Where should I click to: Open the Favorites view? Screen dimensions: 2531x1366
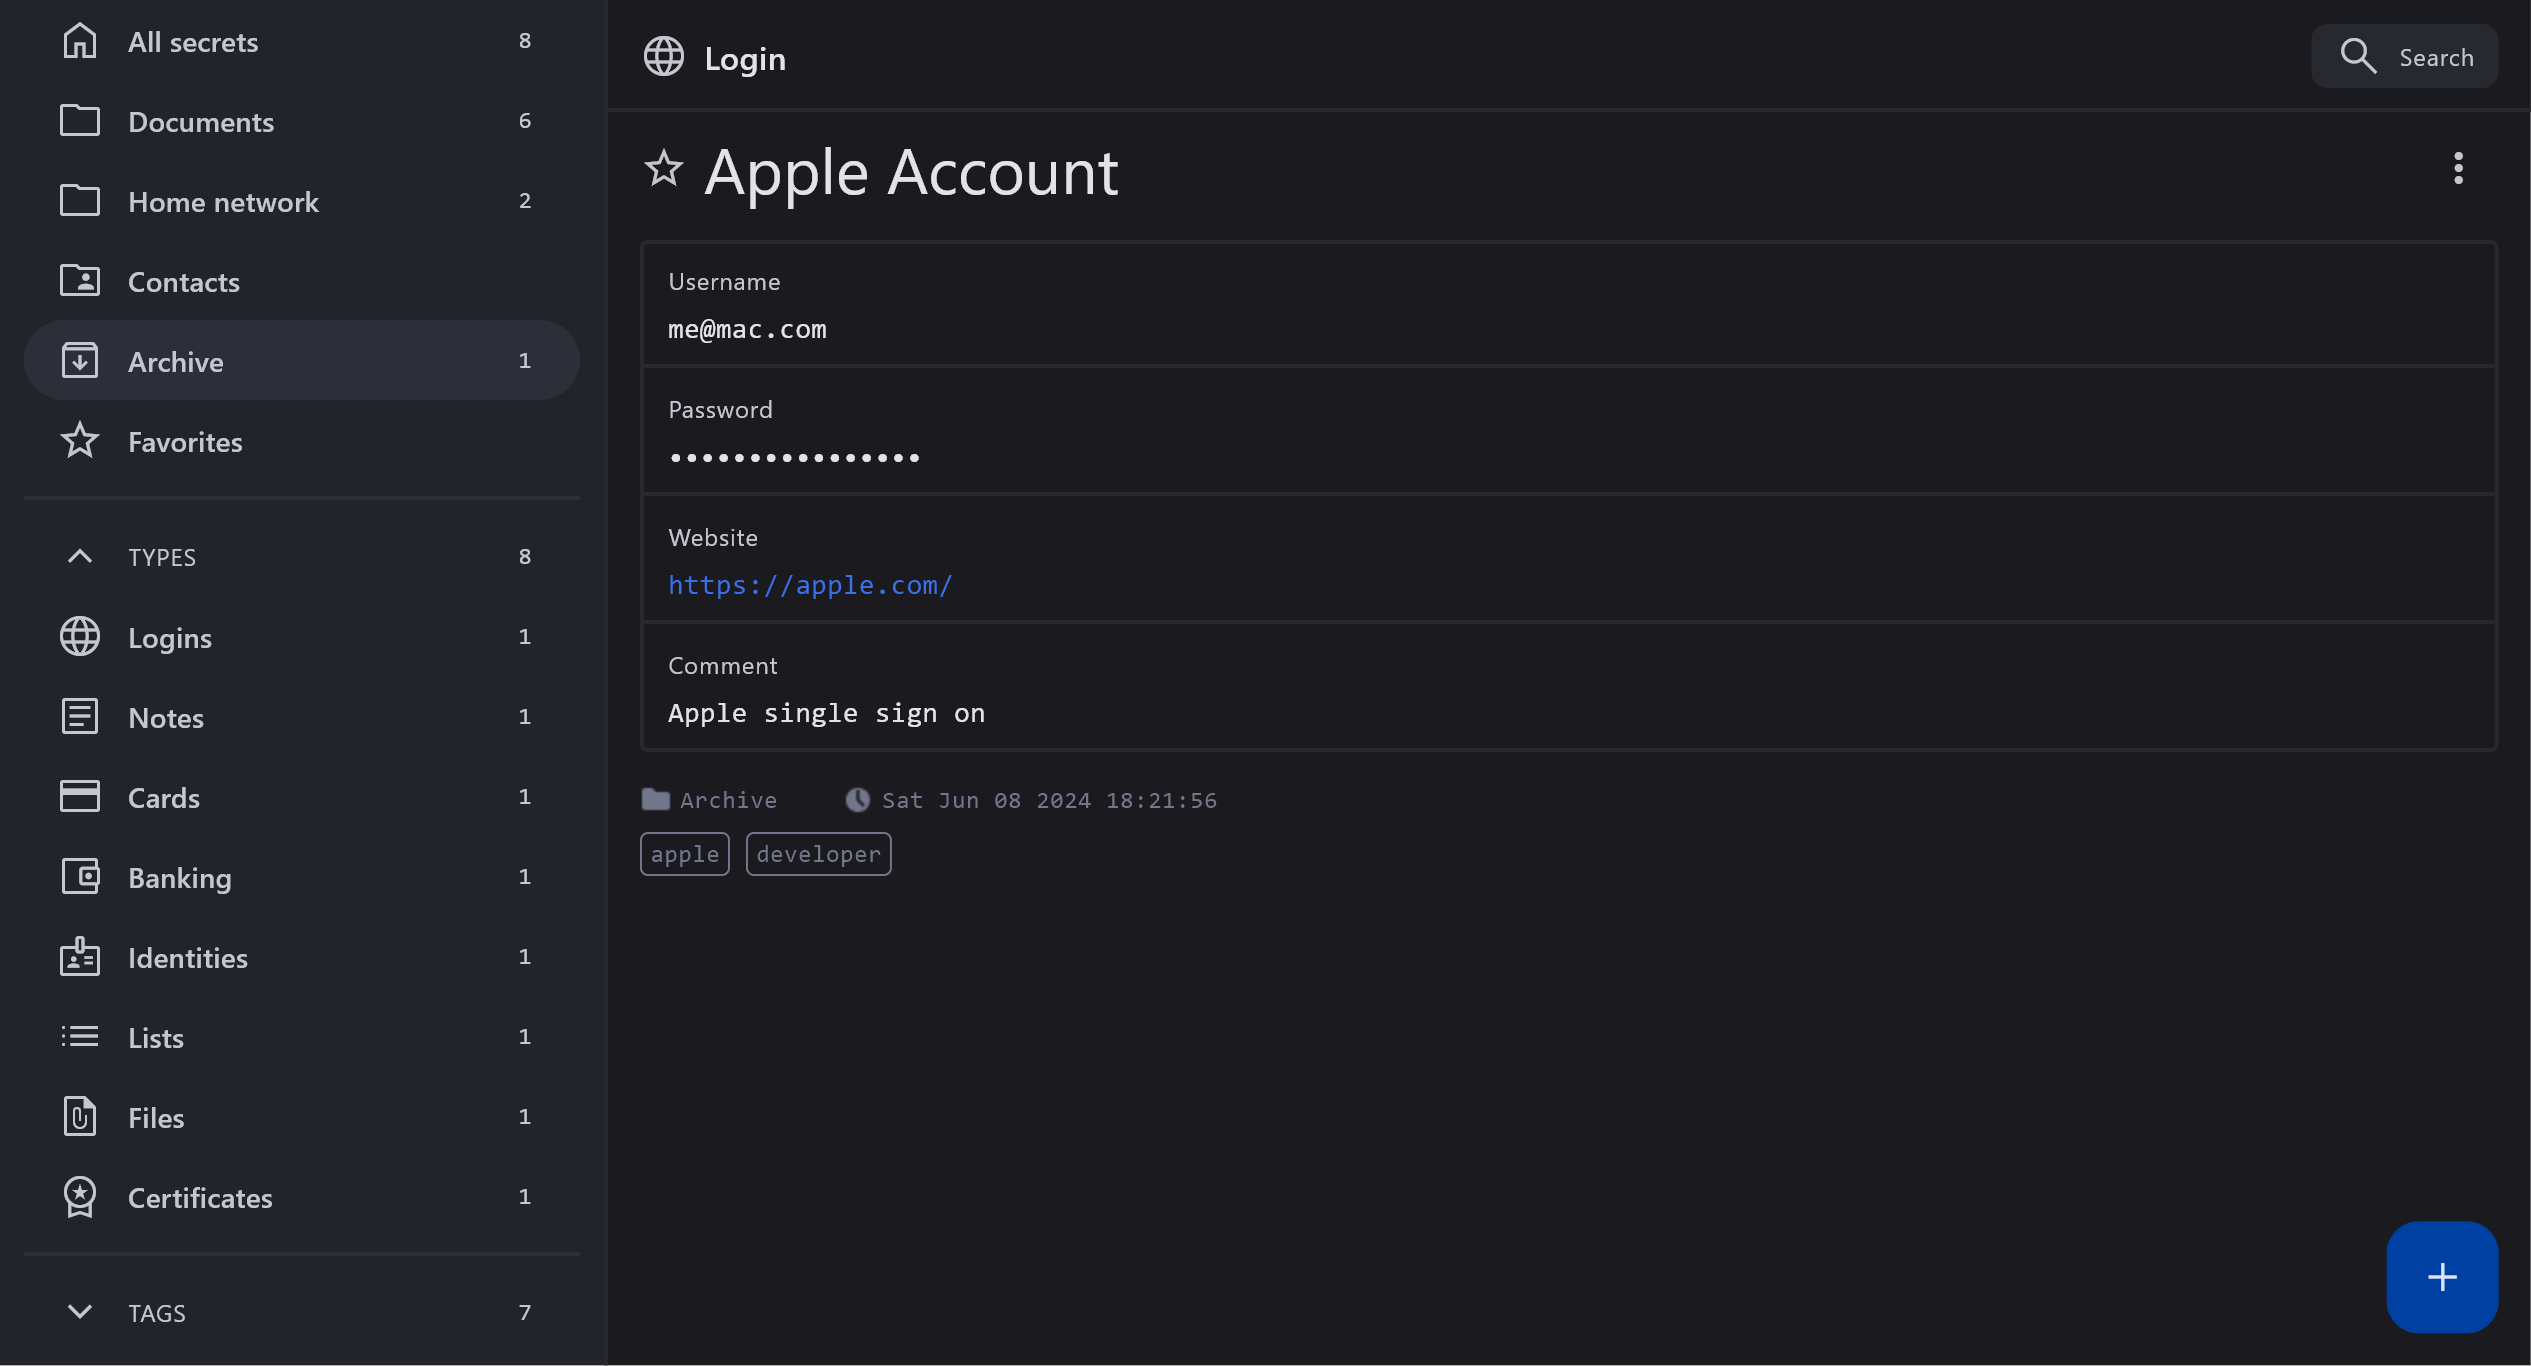pos(185,441)
